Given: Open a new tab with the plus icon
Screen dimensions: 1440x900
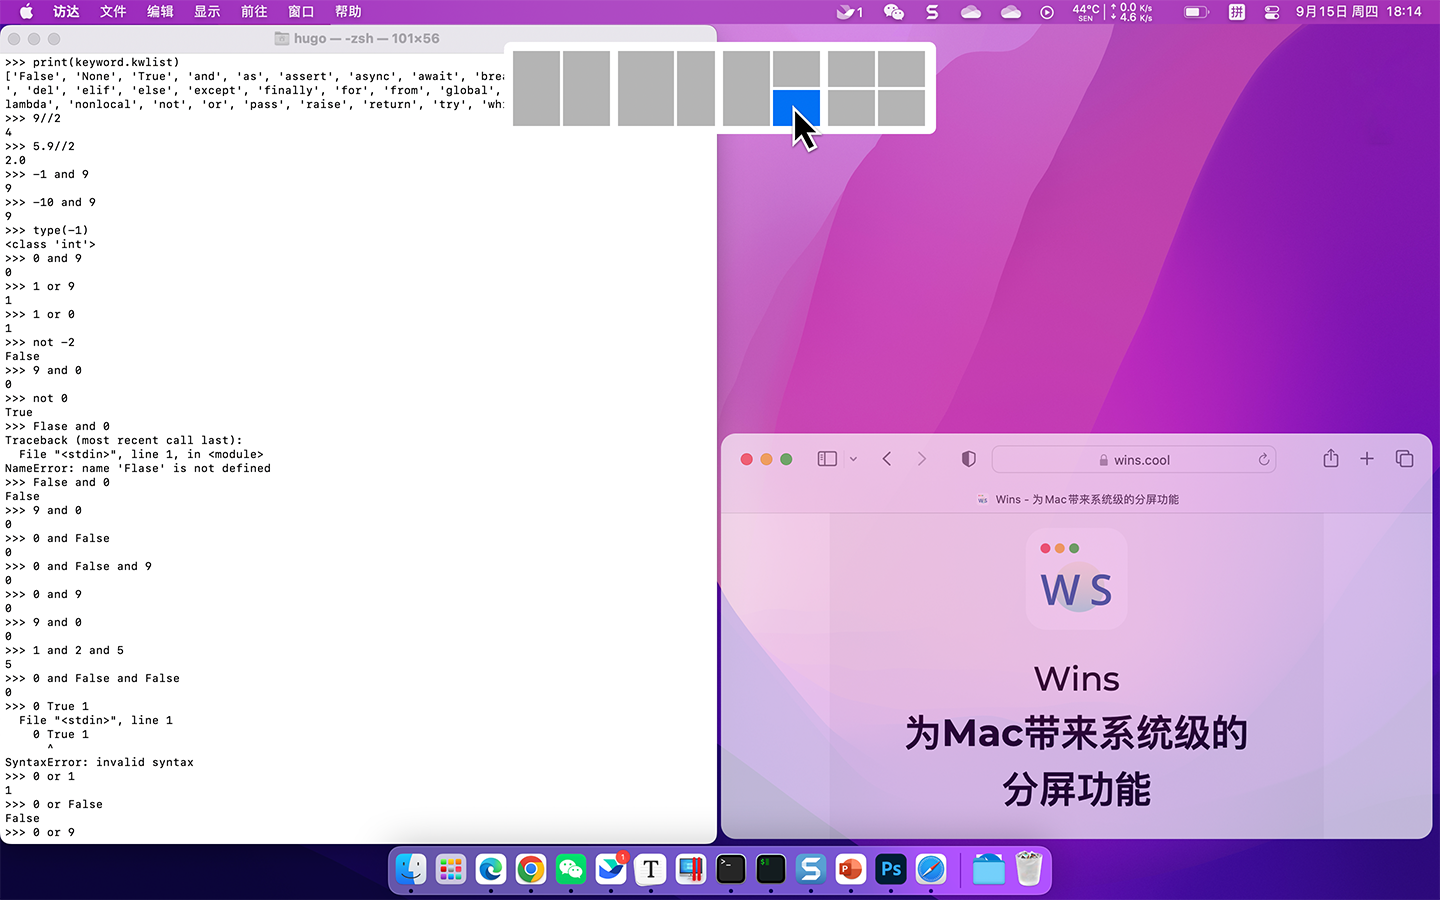Looking at the screenshot, I should 1367,458.
